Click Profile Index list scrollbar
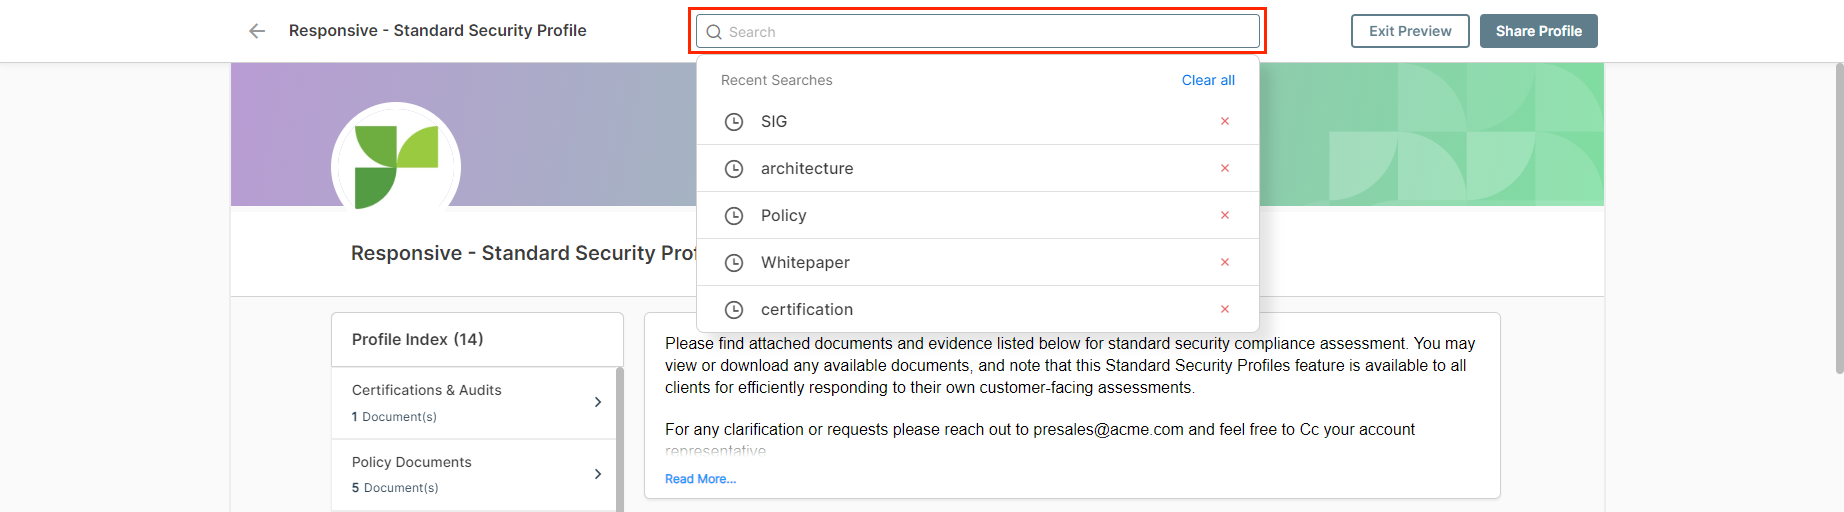This screenshot has height=512, width=1844. pos(620,440)
